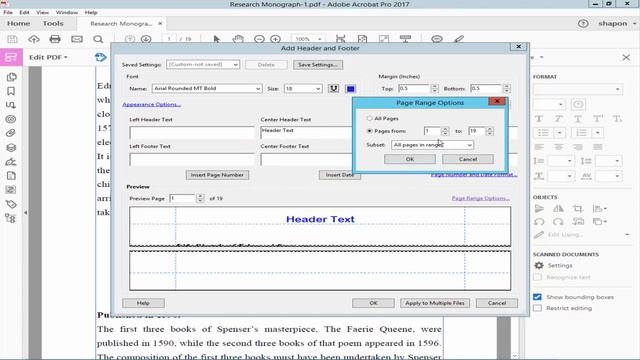Open the Bookmarks panel icon
Image resolution: width=640 pixels, height=360 pixels.
(x=11, y=91)
